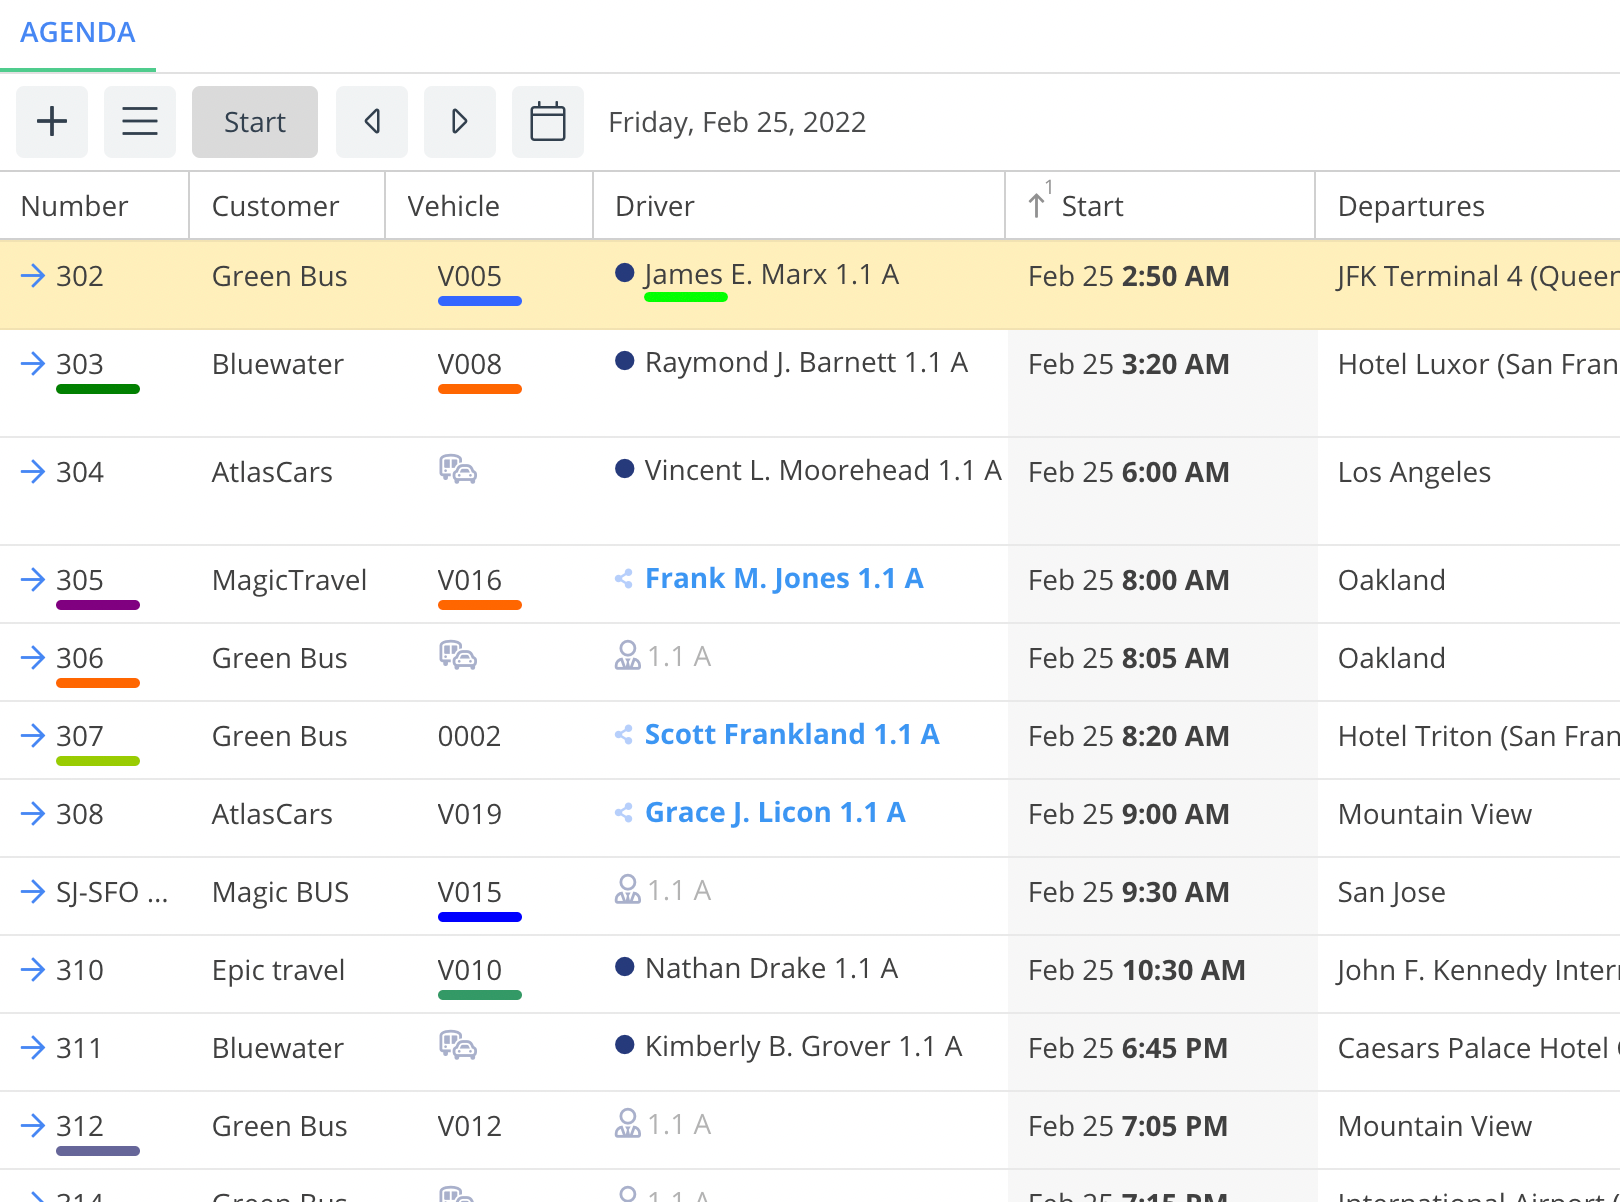Image resolution: width=1620 pixels, height=1202 pixels.
Task: Select vehicle V016 in row 305
Action: (470, 580)
